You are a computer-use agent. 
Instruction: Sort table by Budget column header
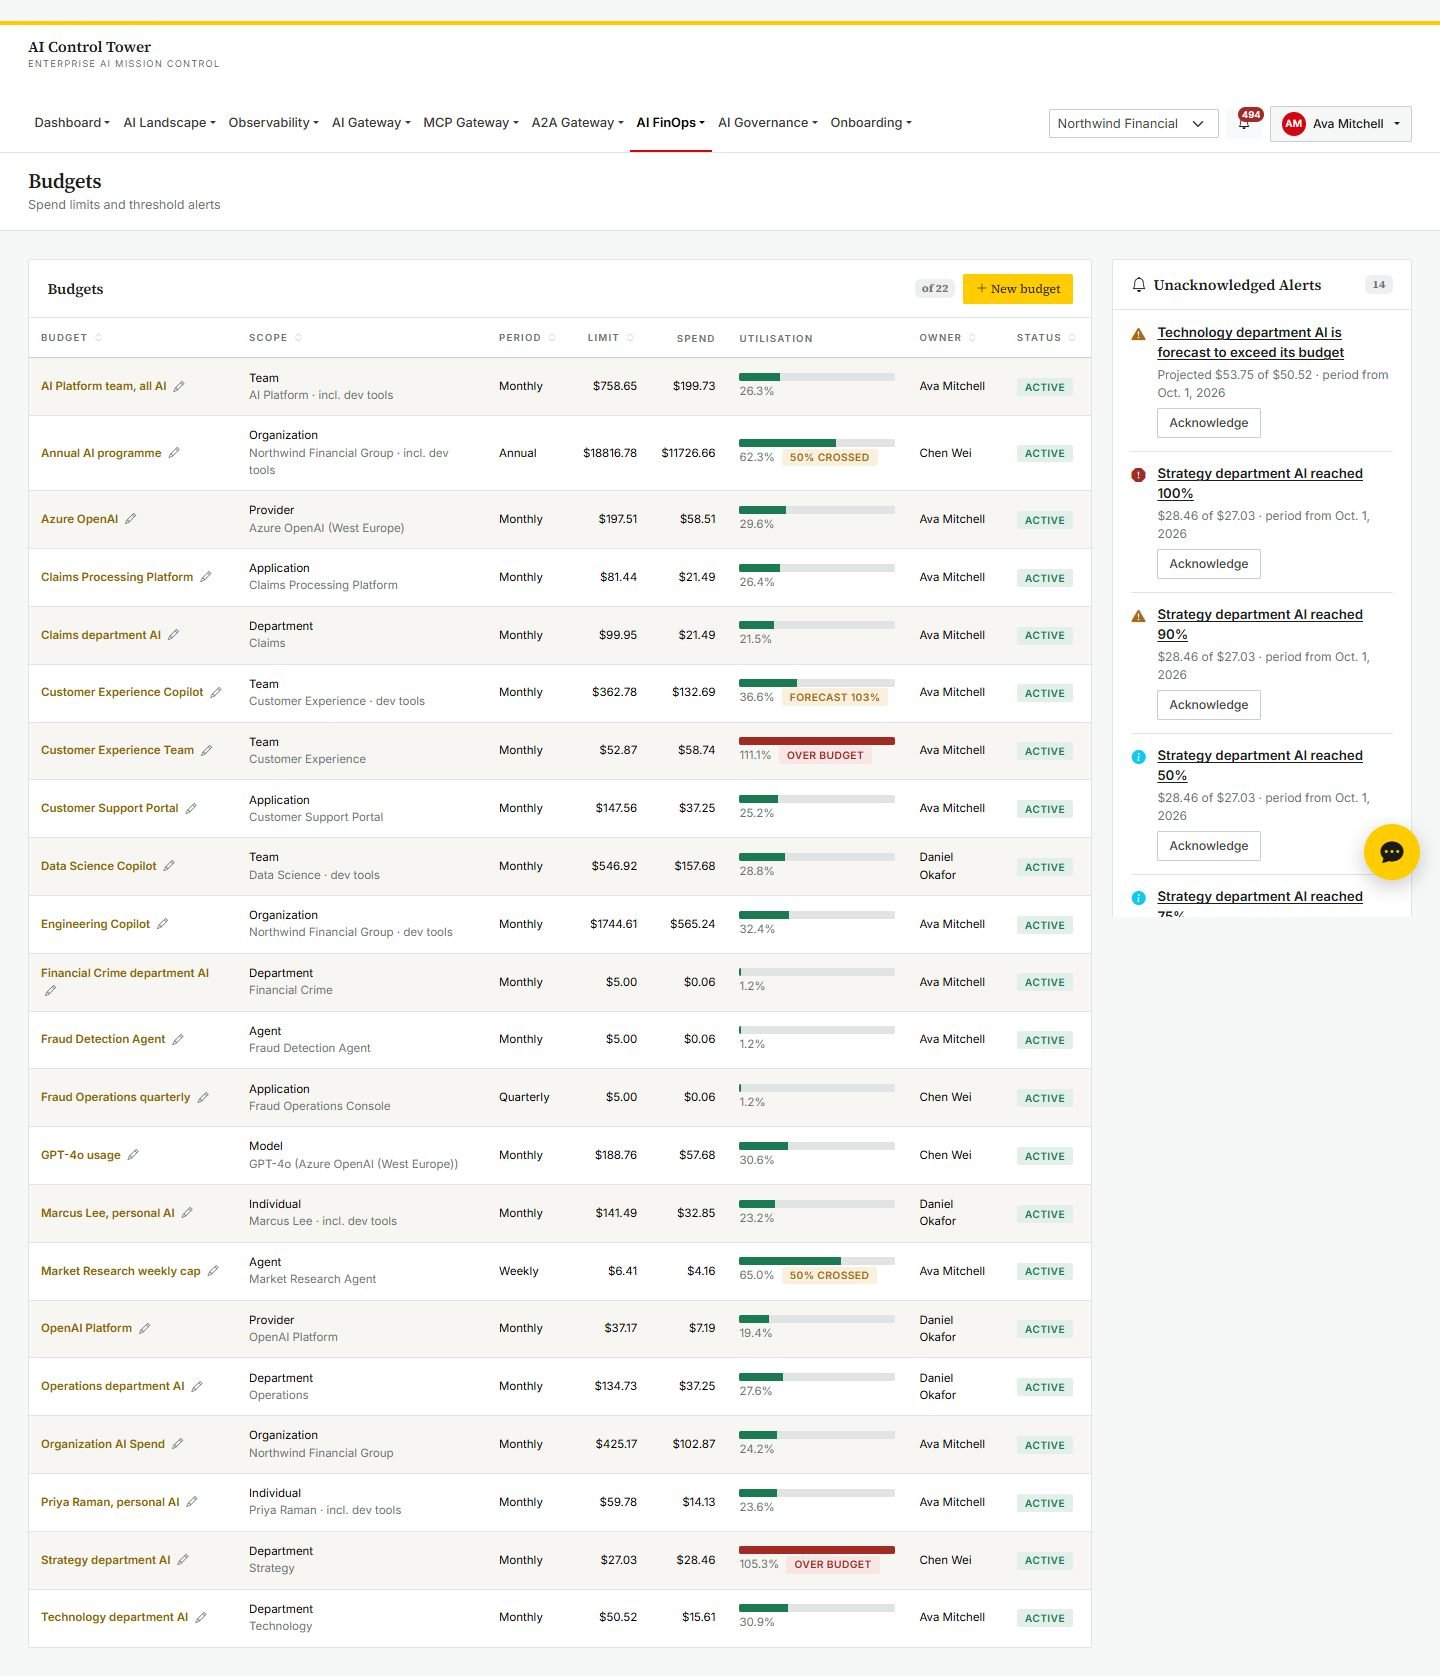coord(72,338)
